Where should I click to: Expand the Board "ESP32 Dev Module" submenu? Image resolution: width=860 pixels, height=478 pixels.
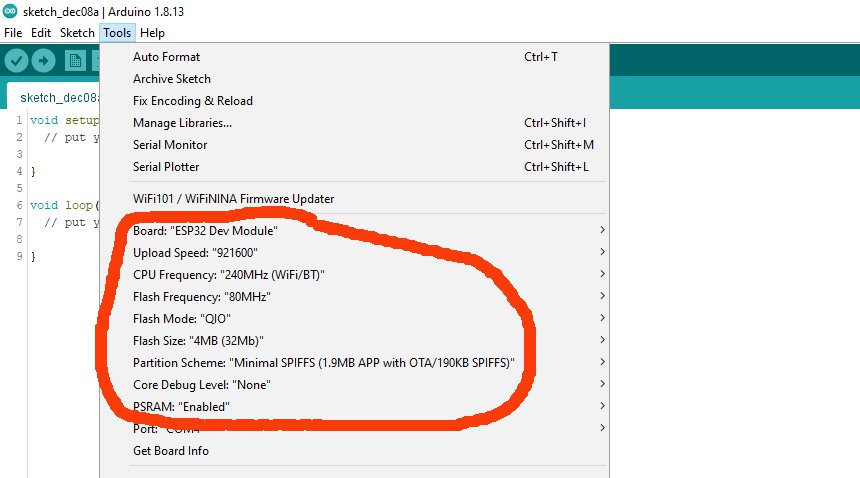tap(354, 231)
